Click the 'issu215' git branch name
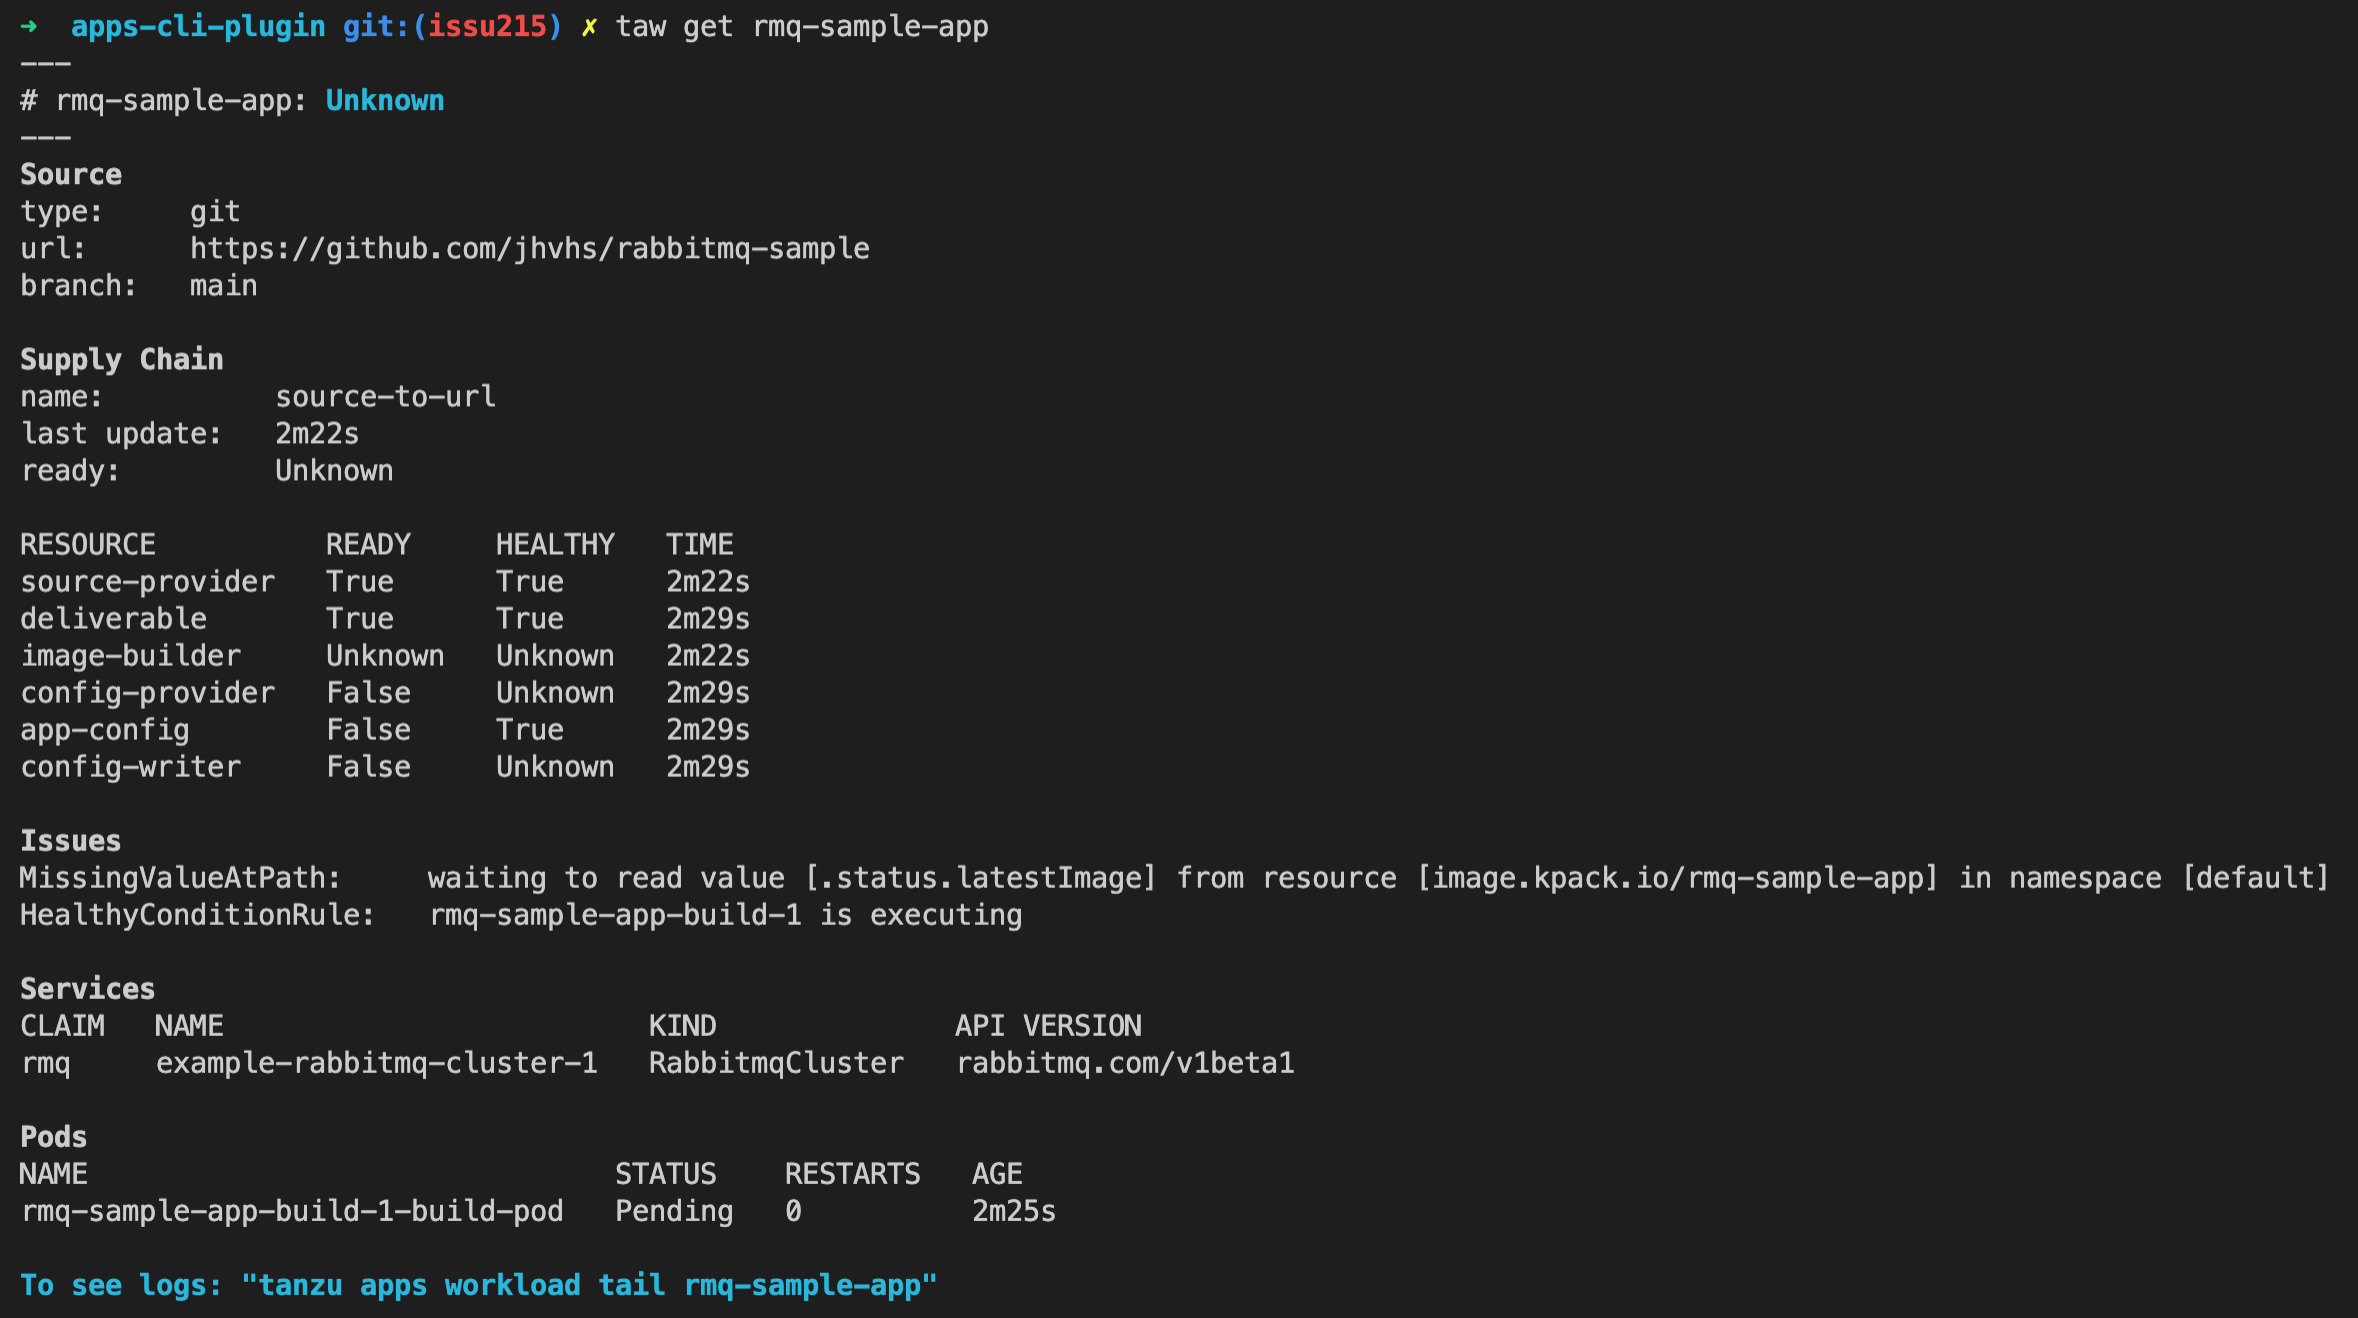 click(487, 27)
